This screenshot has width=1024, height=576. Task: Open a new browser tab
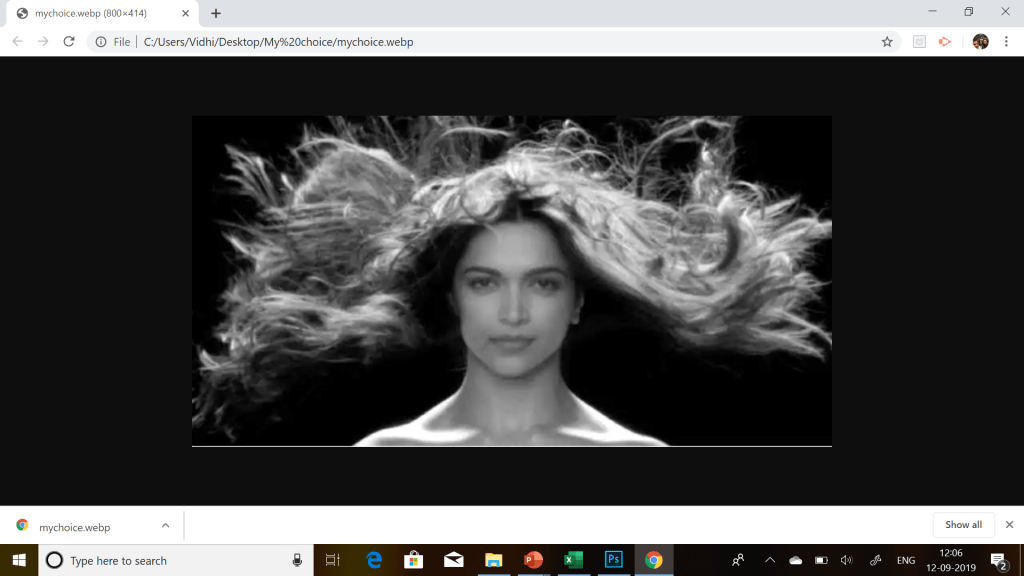[x=216, y=13]
